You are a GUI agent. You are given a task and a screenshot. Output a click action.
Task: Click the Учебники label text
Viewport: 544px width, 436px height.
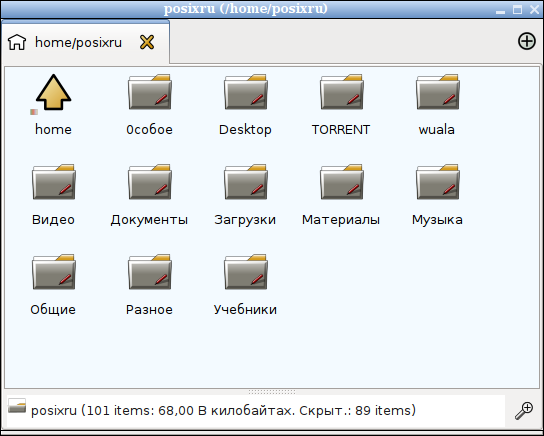coord(245,310)
